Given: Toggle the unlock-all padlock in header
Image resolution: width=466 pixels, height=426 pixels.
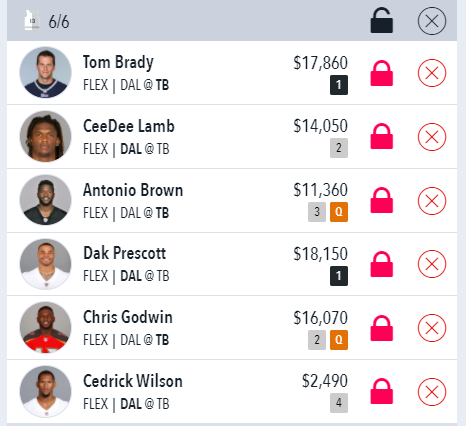Looking at the screenshot, I should 382,20.
